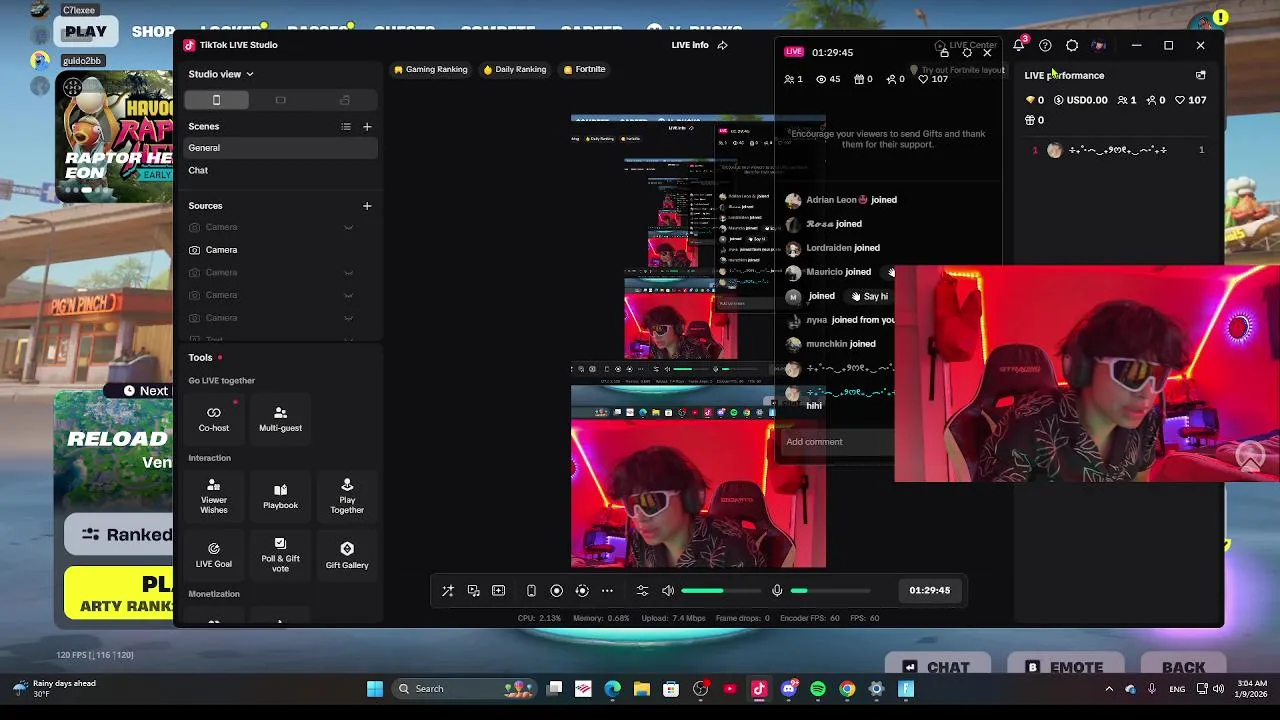The height and width of the screenshot is (720, 1280).
Task: Open the profile avatar menu
Action: click(x=1098, y=45)
